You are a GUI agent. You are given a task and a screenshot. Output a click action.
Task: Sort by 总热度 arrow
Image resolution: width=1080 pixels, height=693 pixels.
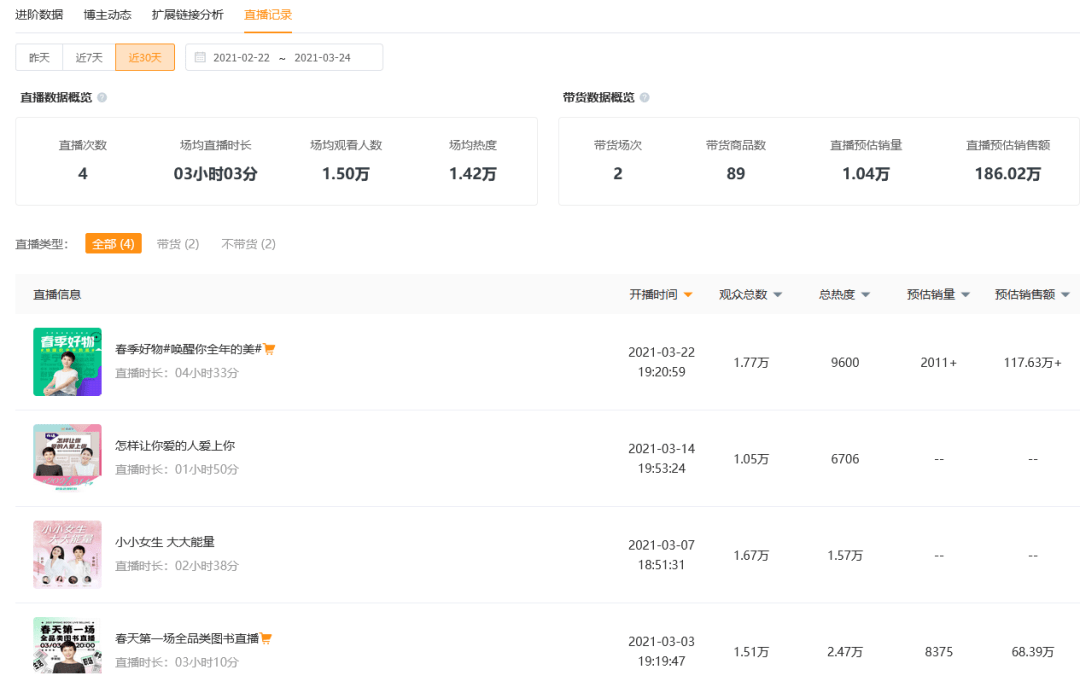[866, 295]
